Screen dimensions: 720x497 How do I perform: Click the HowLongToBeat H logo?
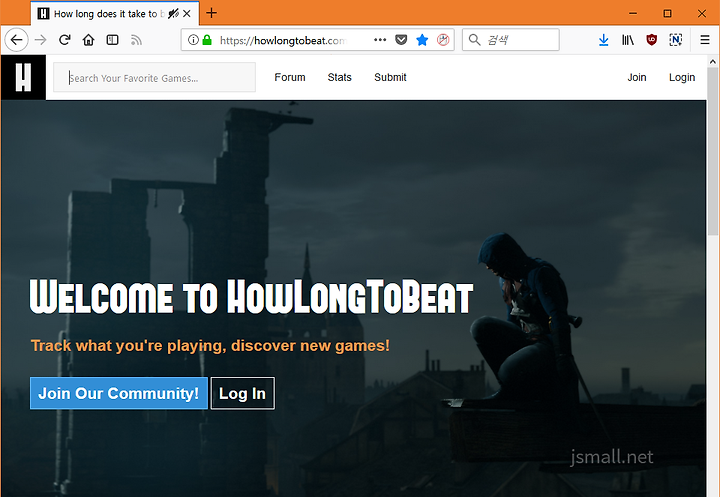(x=23, y=77)
